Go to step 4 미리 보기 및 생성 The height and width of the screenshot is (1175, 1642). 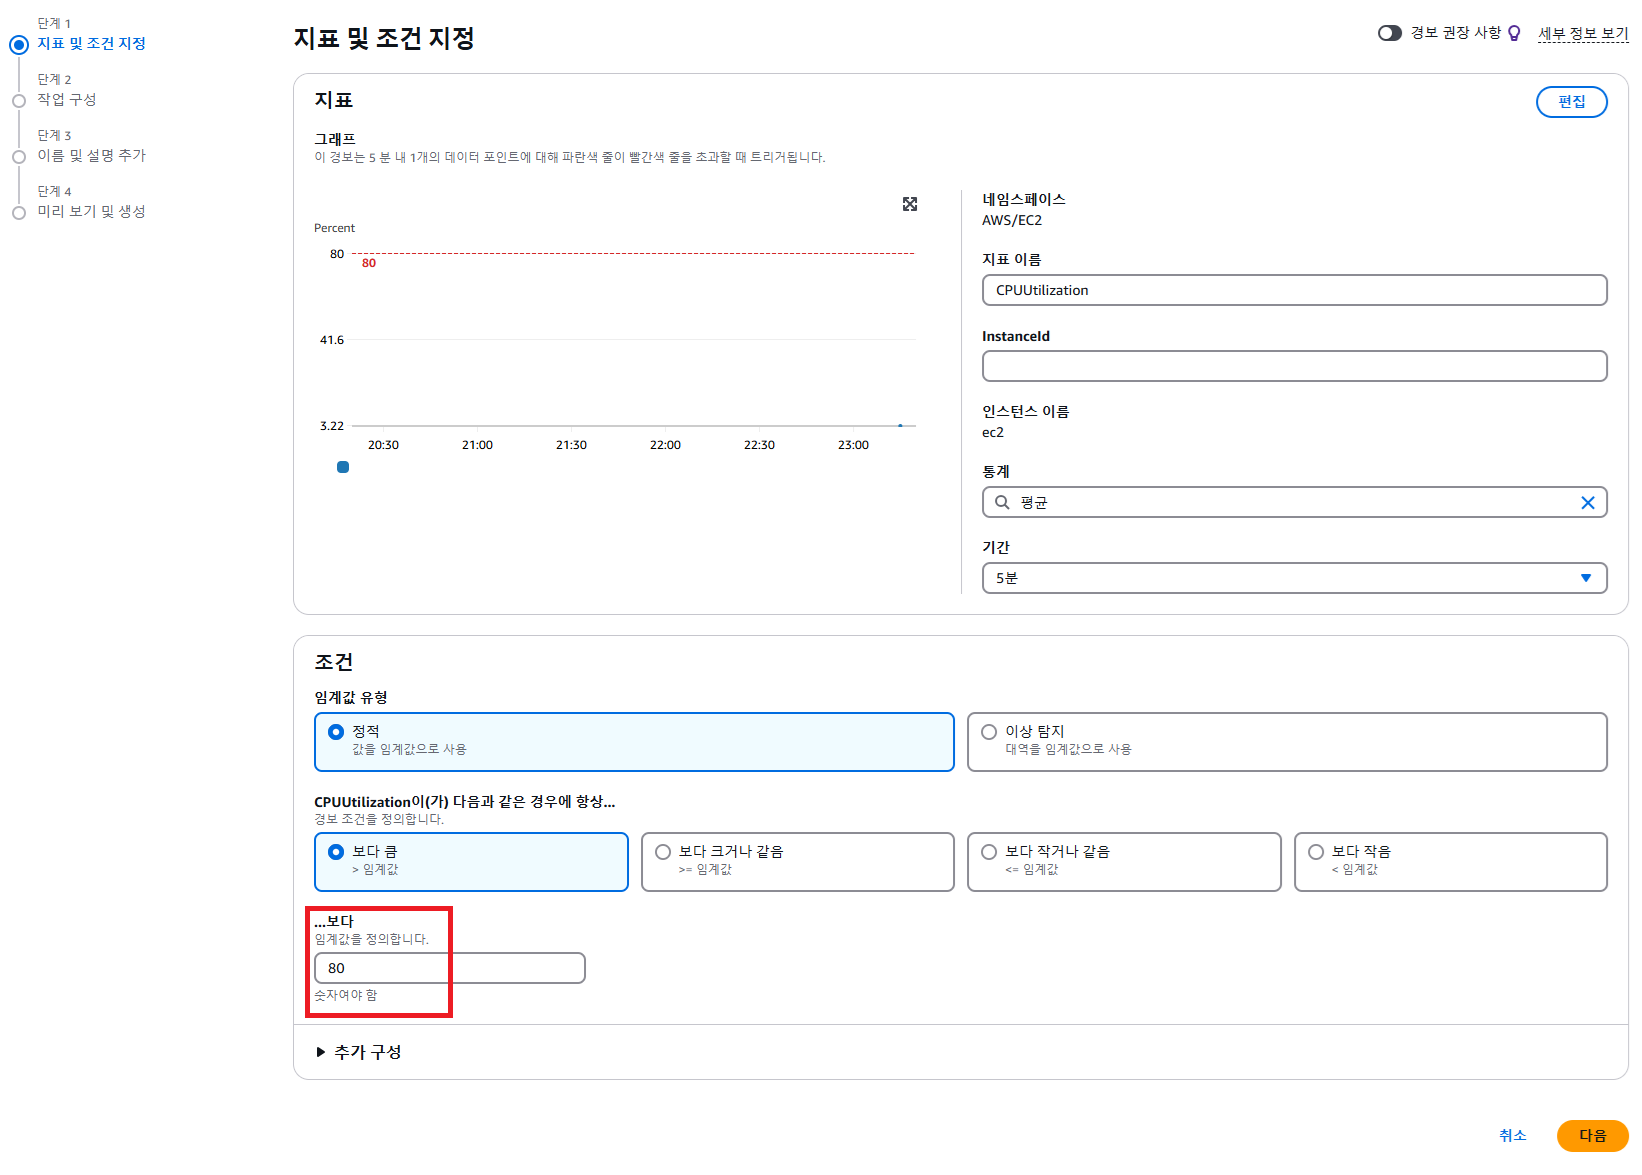coord(92,212)
